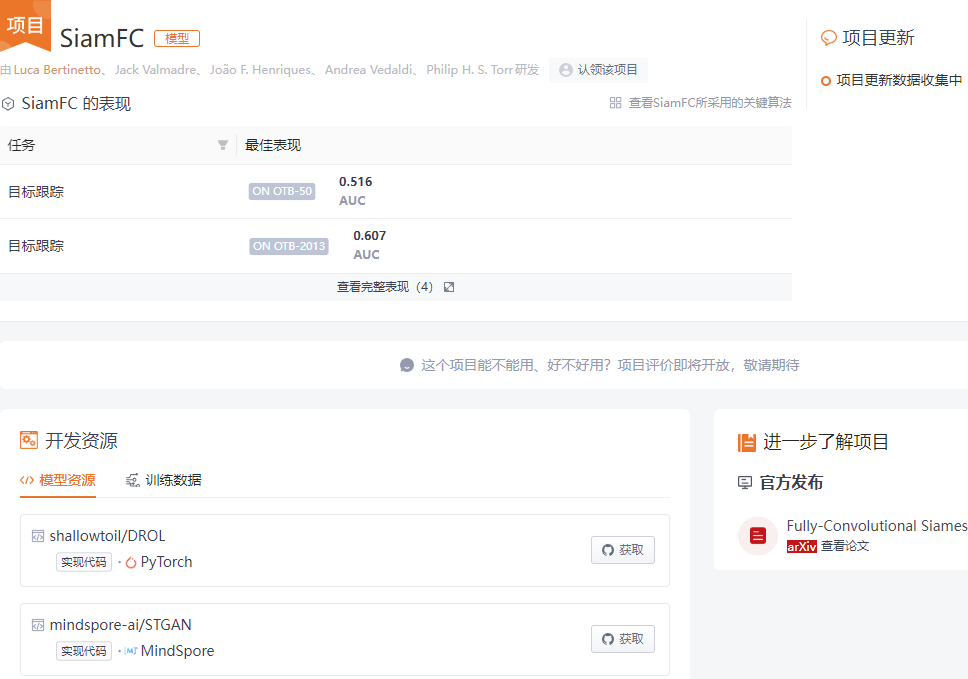Switch to the 模型资源 tab
The height and width of the screenshot is (679, 968).
(x=58, y=480)
